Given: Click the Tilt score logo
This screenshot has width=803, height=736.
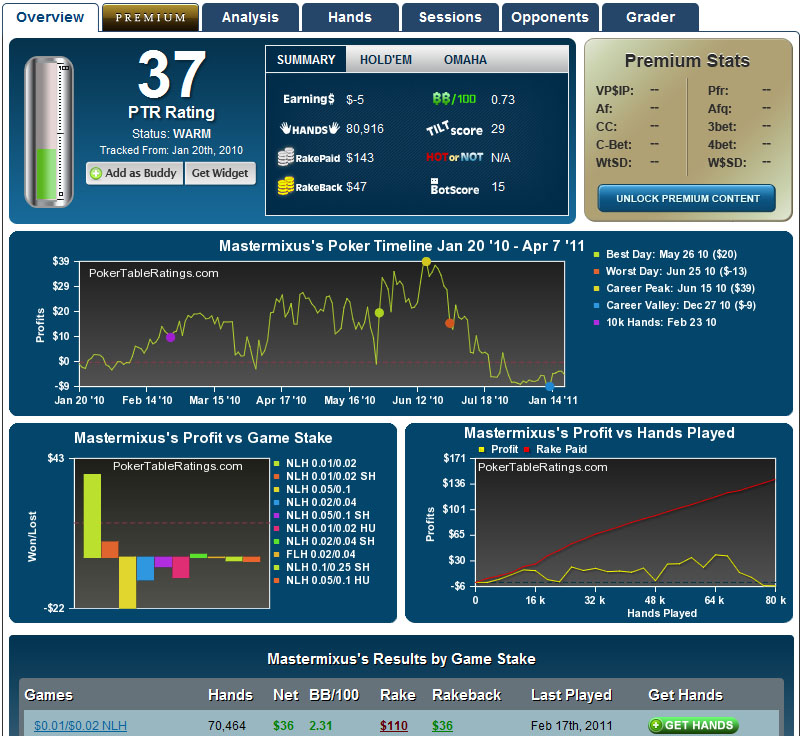Looking at the screenshot, I should pyautogui.click(x=454, y=129).
